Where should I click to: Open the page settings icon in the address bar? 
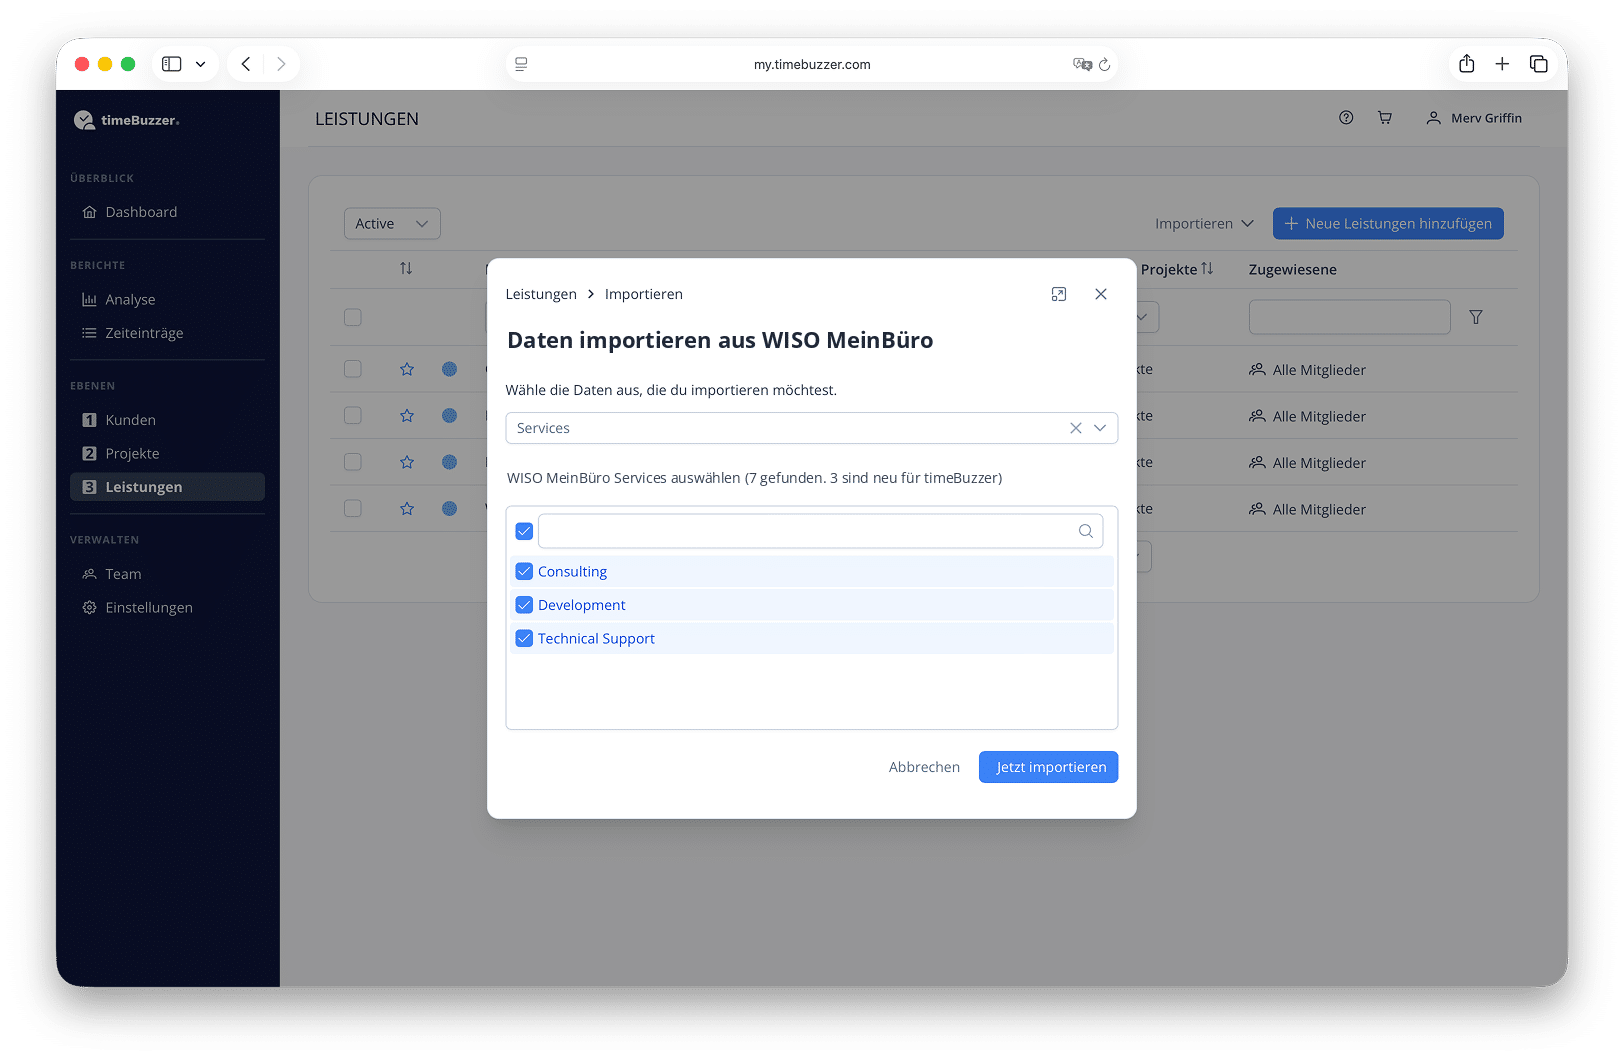tap(521, 64)
